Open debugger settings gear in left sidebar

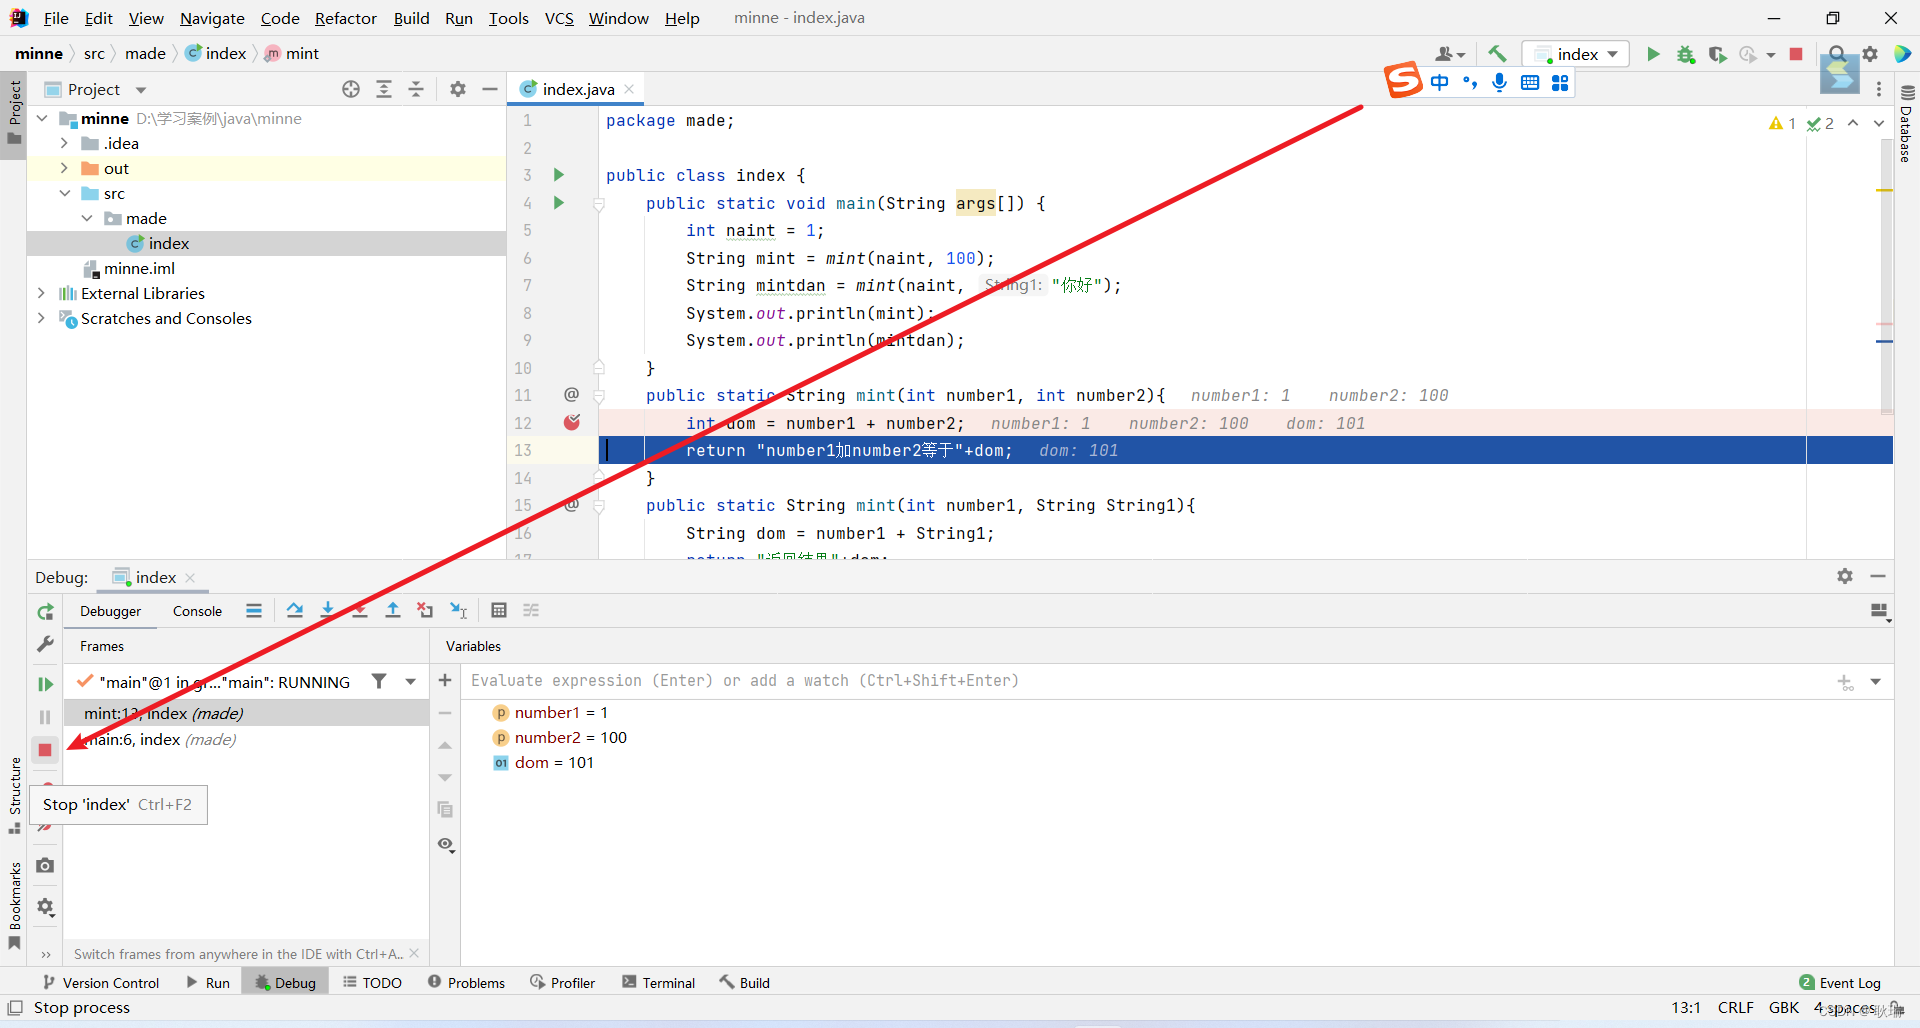click(x=45, y=907)
